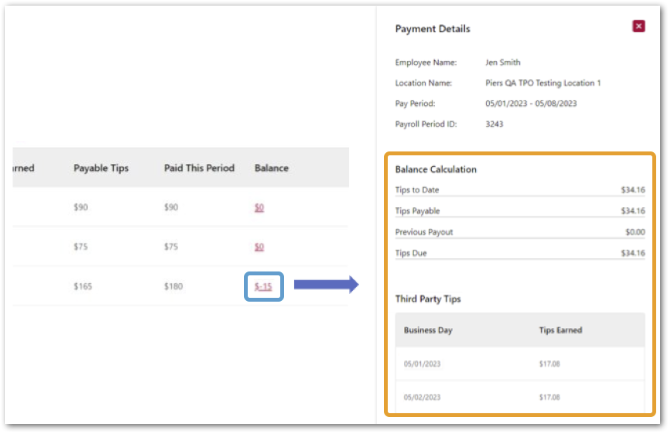Click the employee name Jen Smith
Screen dimensions: 669x433
(x=505, y=62)
